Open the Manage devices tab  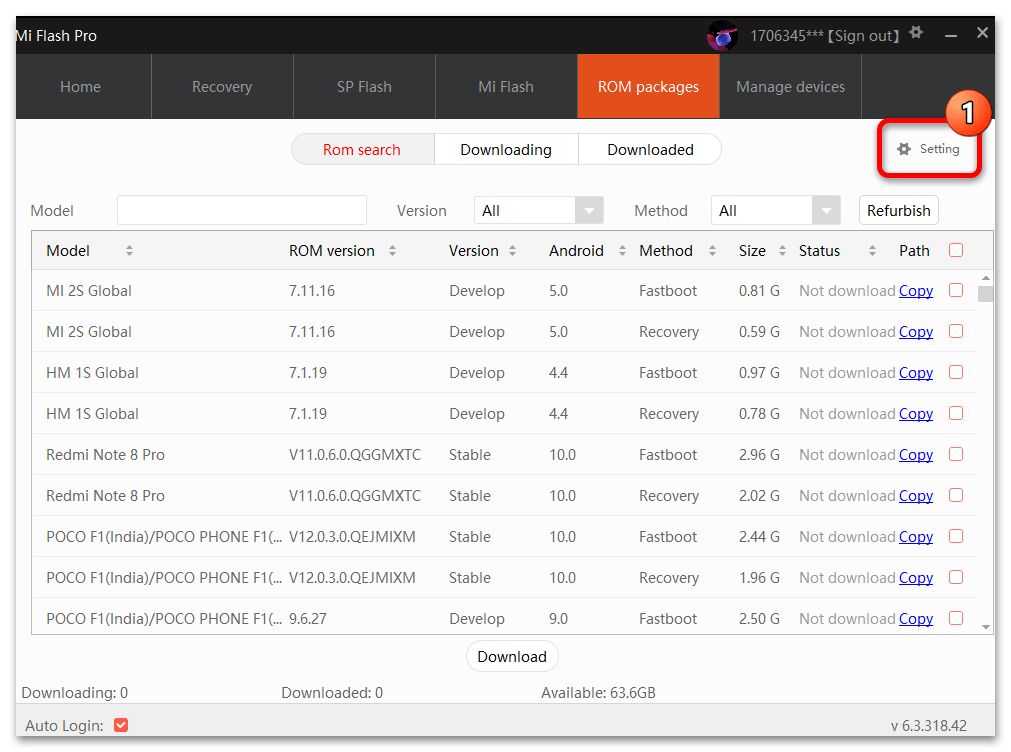[790, 86]
